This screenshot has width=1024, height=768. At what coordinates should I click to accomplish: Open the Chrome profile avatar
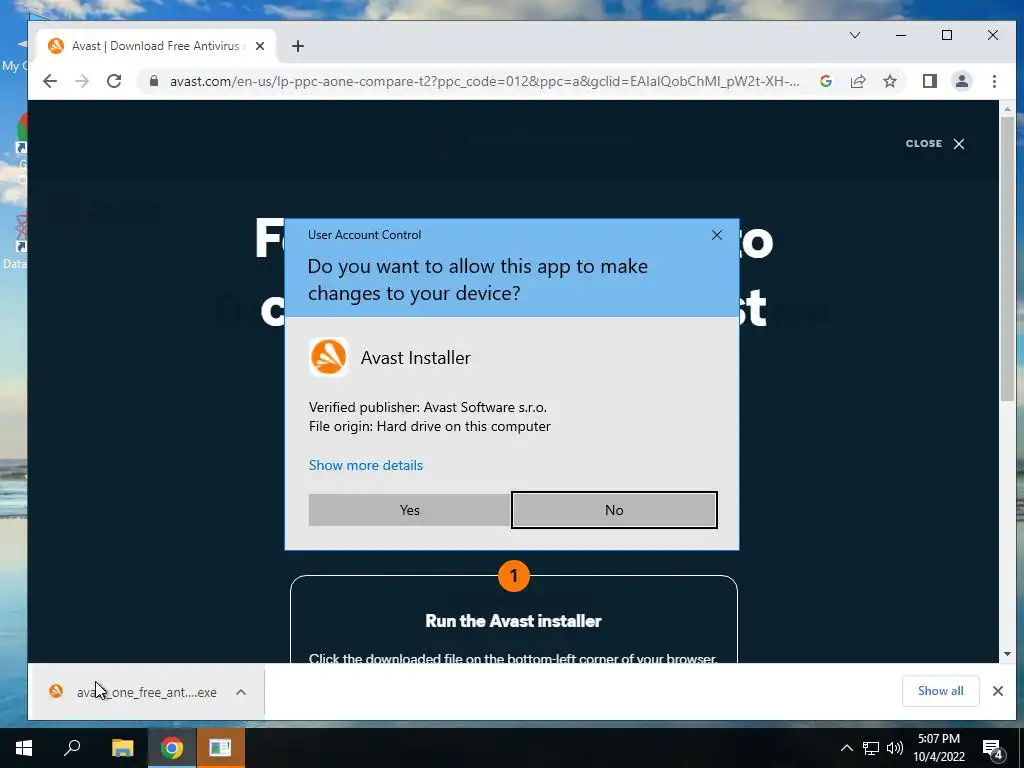click(961, 81)
